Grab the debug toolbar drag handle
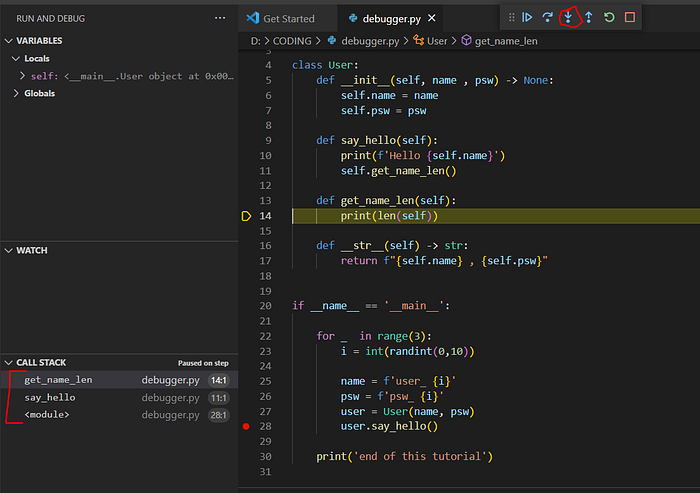Image resolution: width=700 pixels, height=493 pixels. [x=512, y=17]
